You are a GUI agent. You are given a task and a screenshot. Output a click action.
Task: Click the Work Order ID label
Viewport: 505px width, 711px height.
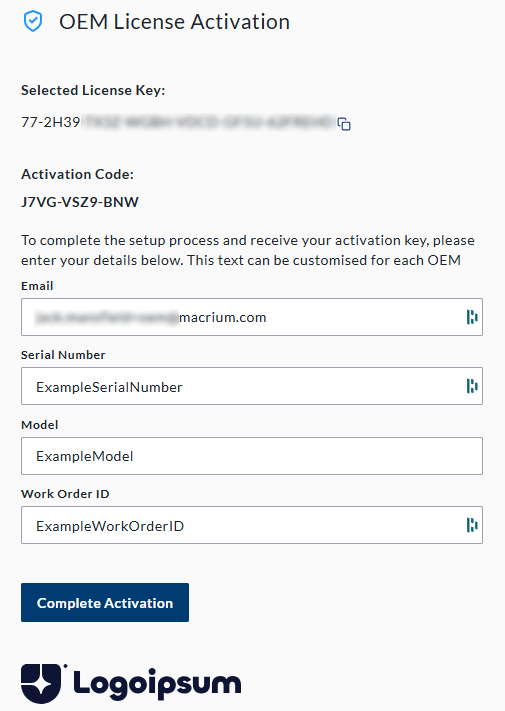click(x=65, y=494)
